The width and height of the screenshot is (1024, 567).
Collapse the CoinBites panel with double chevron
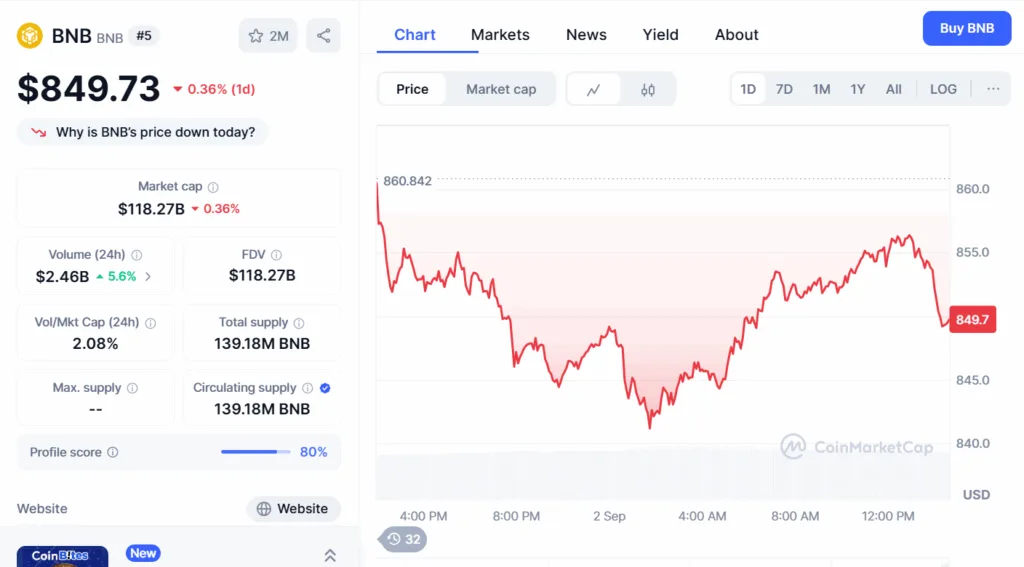(x=330, y=555)
